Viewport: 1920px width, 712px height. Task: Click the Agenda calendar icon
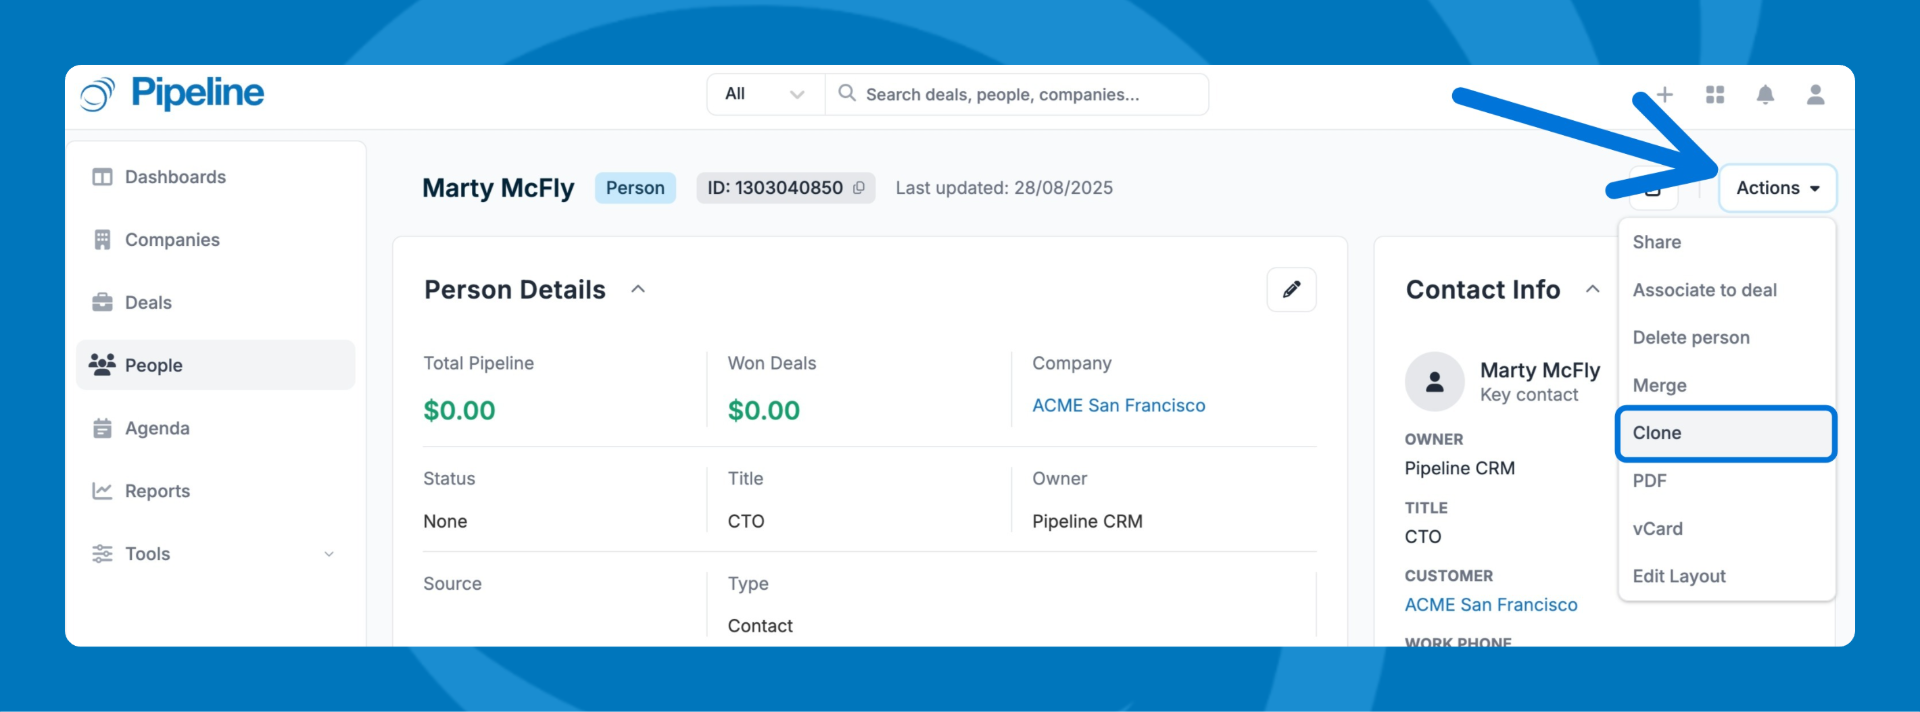click(x=102, y=428)
